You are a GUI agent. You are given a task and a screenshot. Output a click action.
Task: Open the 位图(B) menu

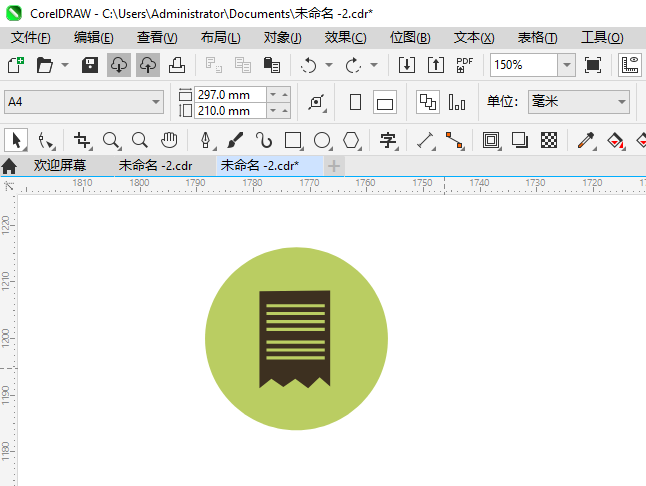tap(410, 37)
